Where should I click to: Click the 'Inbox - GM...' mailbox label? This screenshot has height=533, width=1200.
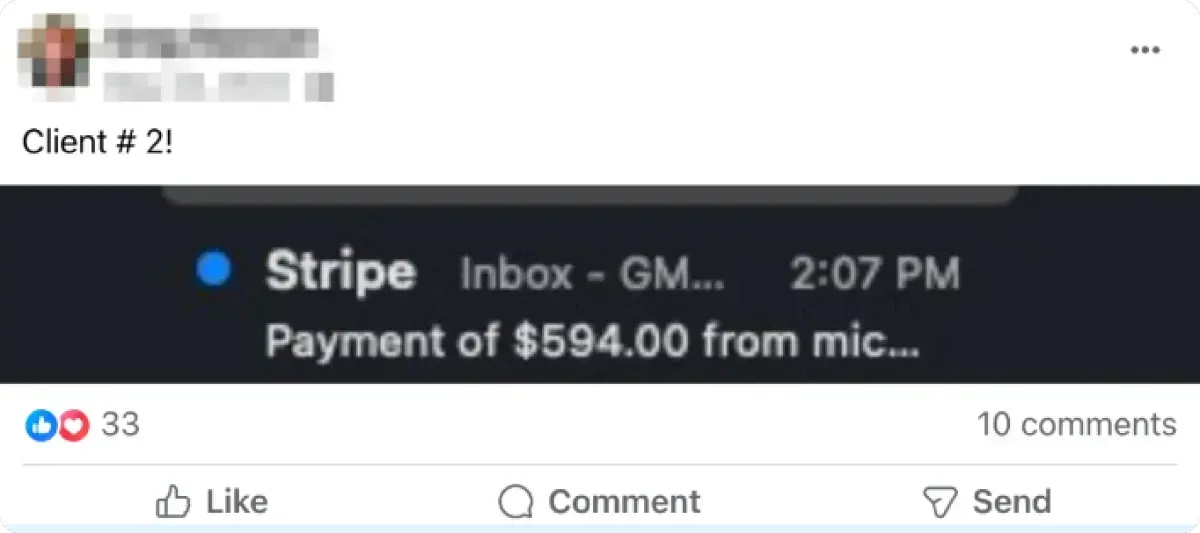click(x=593, y=274)
